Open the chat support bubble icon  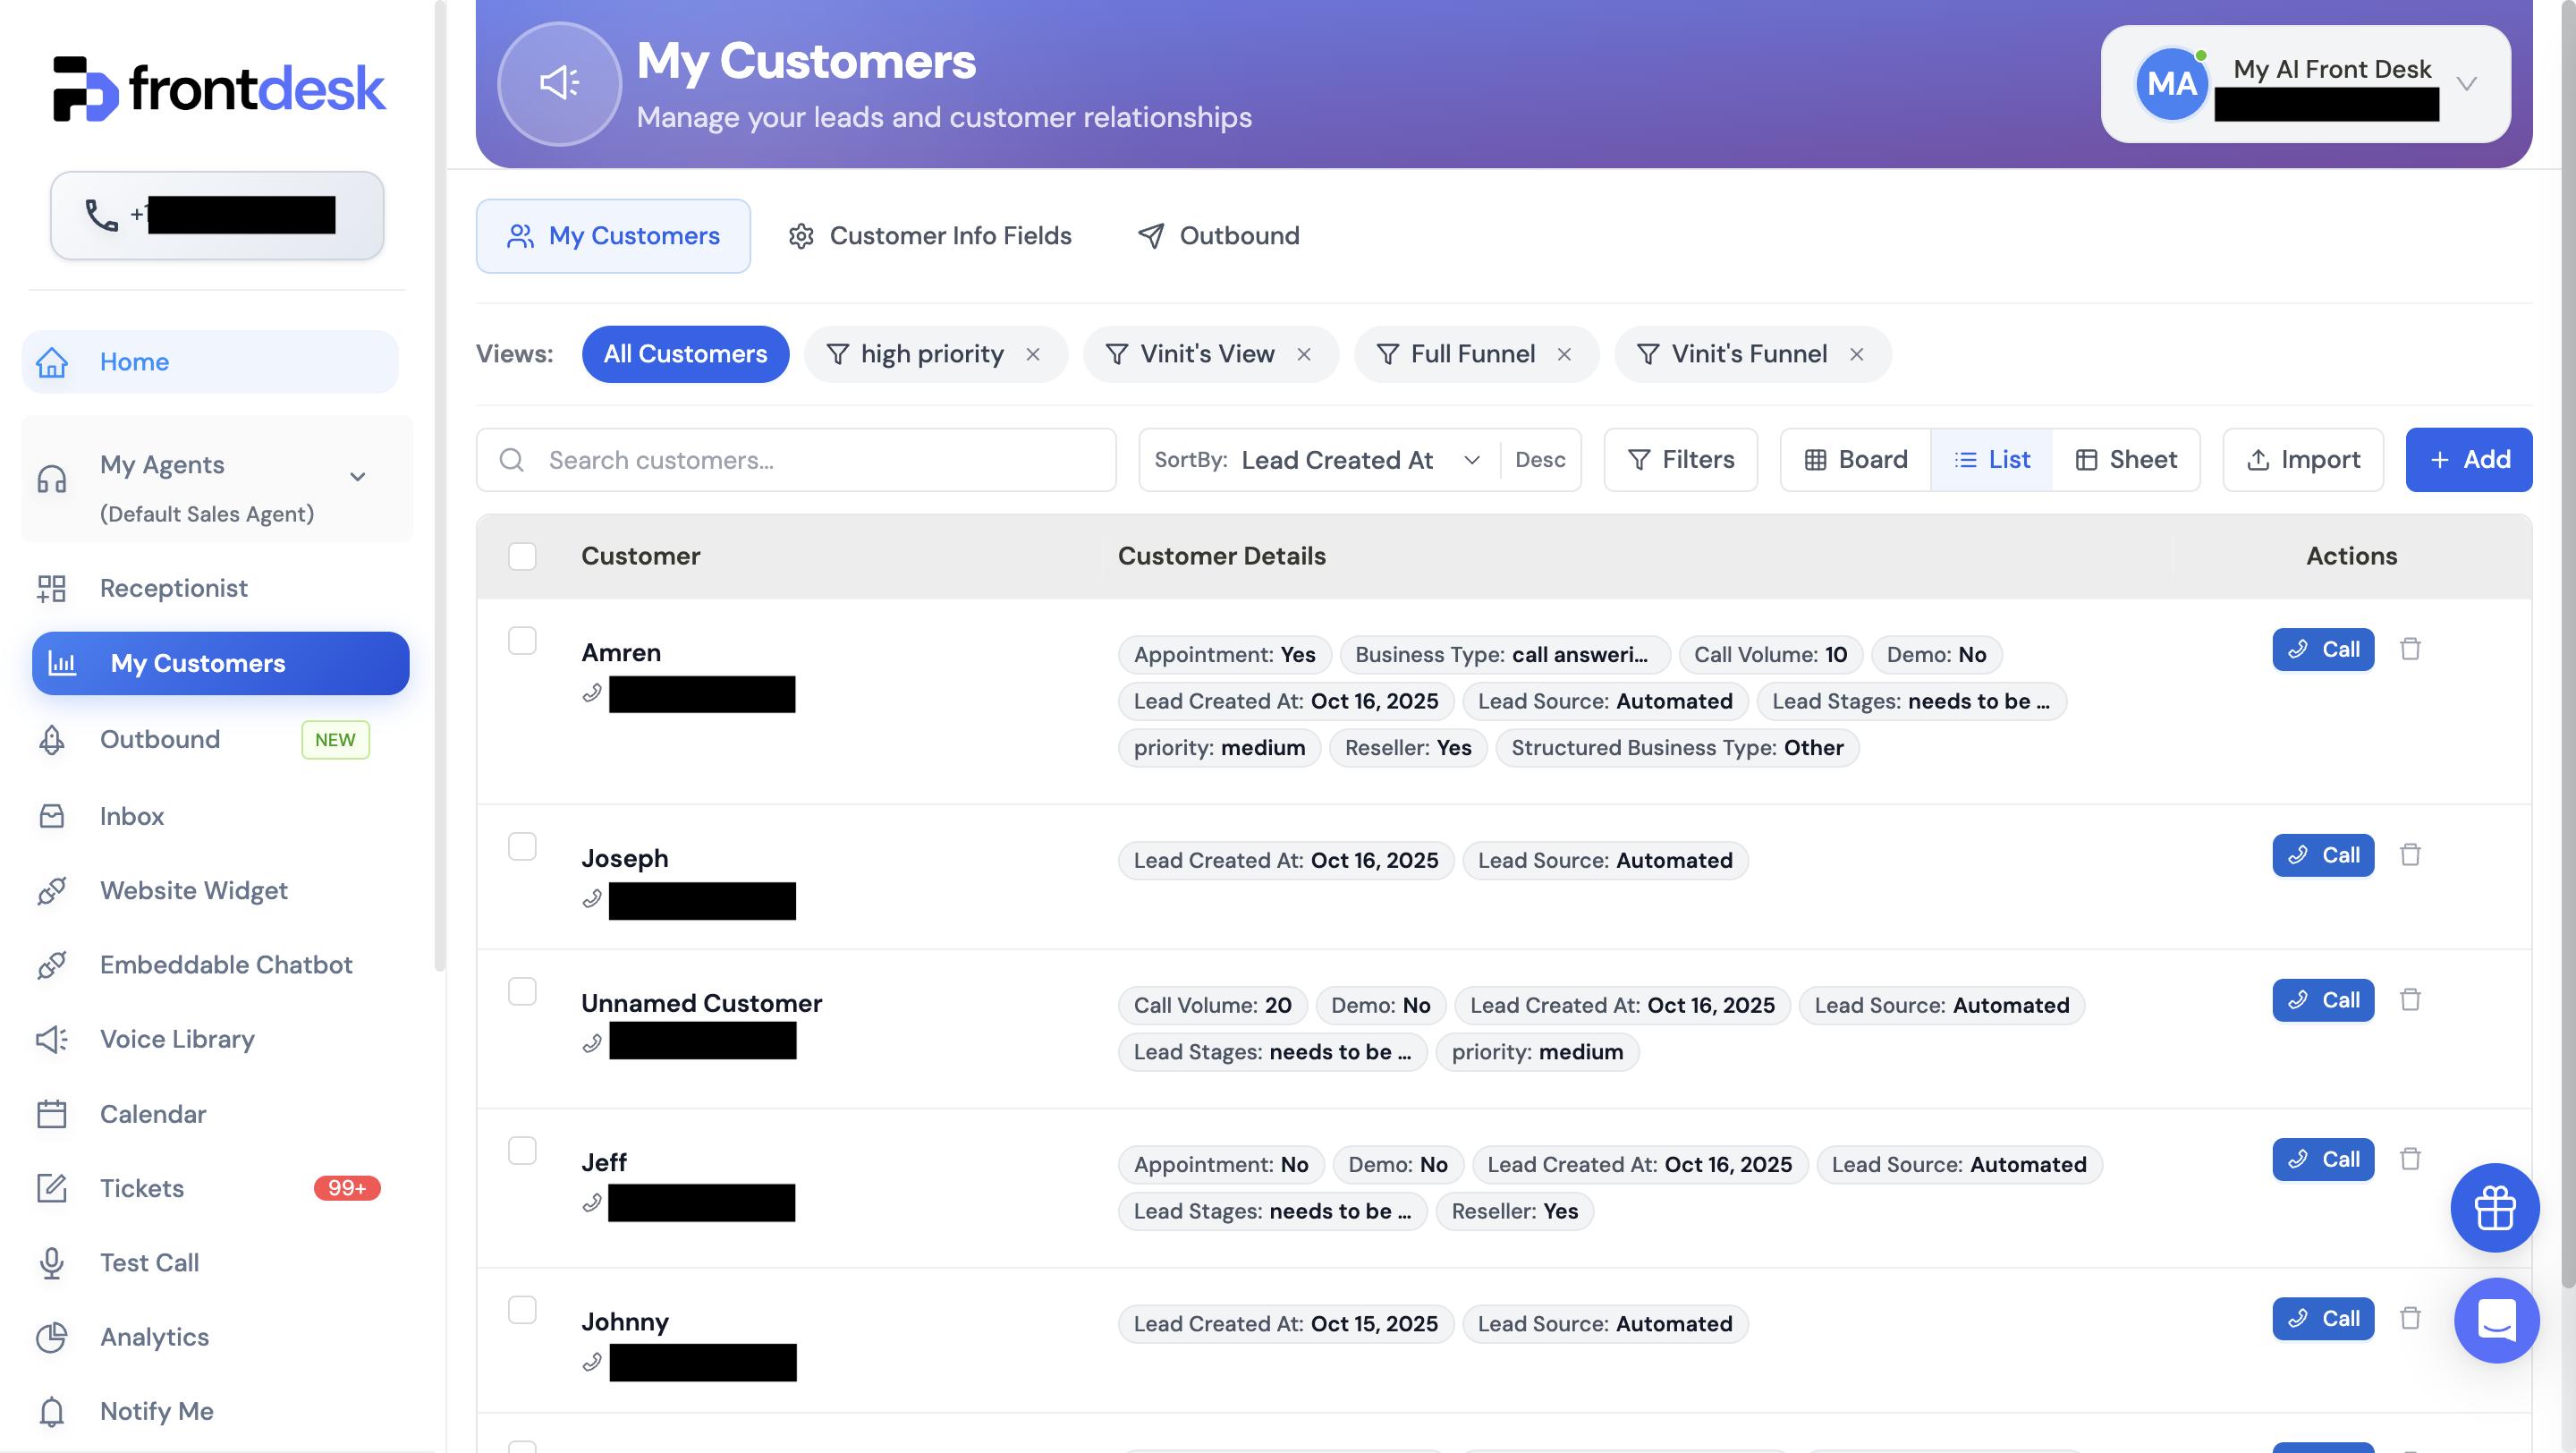click(2496, 1319)
